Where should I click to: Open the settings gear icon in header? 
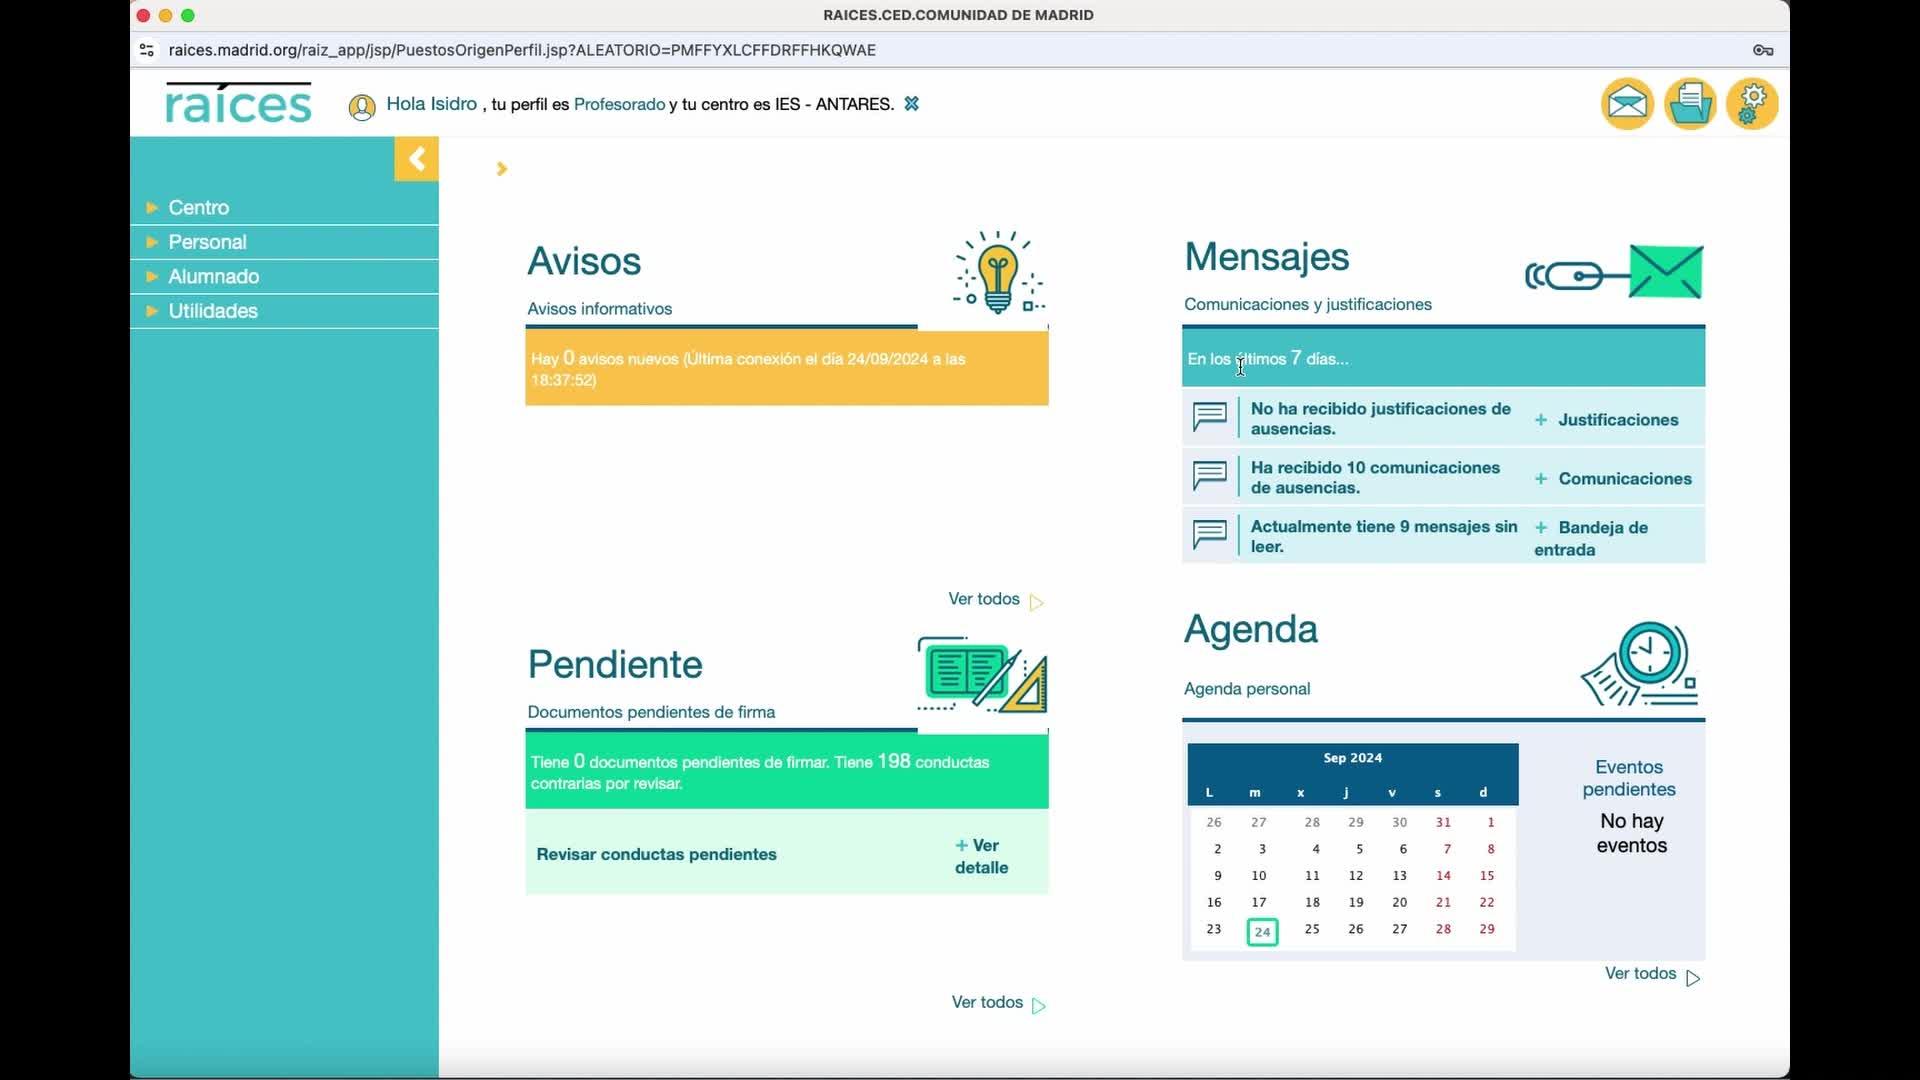click(x=1752, y=103)
